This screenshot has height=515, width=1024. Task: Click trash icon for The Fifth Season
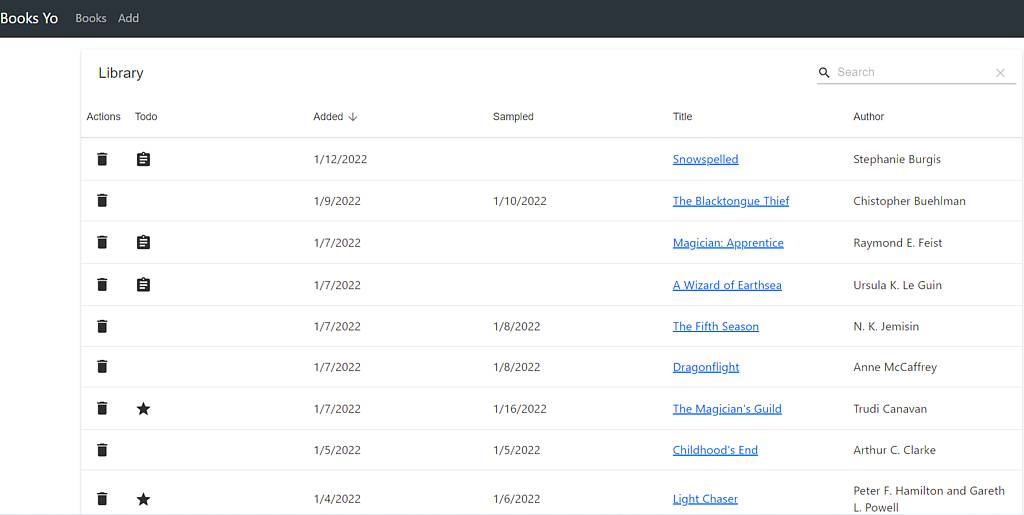tap(102, 326)
